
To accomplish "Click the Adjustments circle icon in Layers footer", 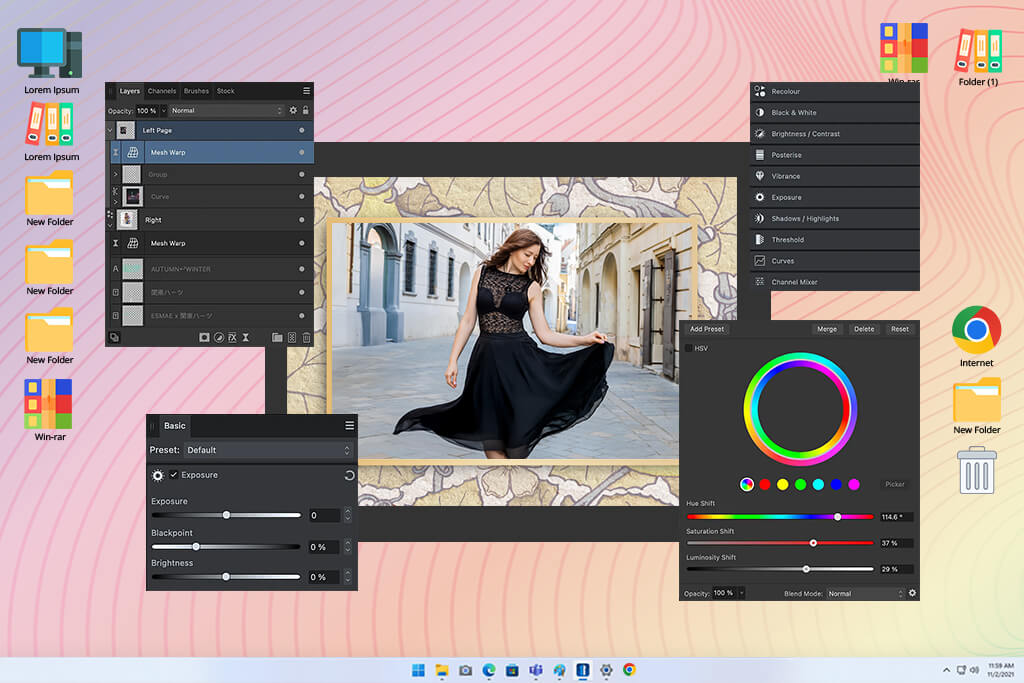I will pyautogui.click(x=219, y=338).
